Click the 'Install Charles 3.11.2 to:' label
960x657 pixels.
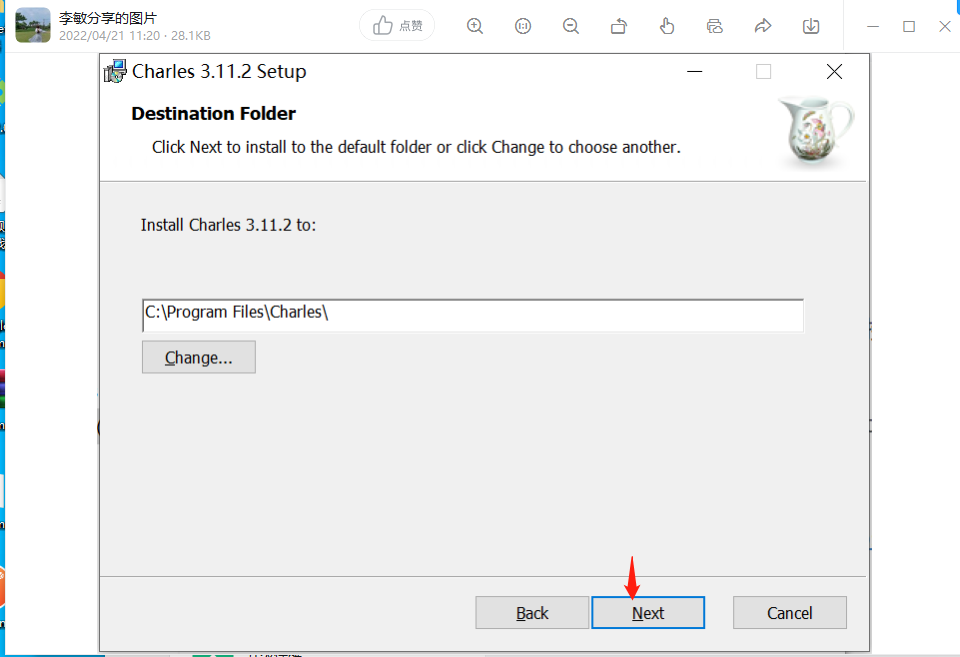(x=228, y=225)
